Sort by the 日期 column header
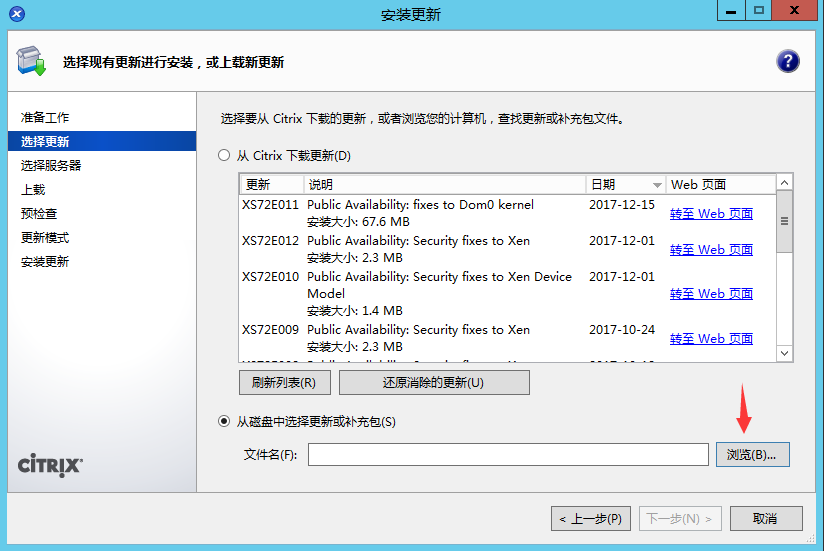This screenshot has width=824, height=551. 625,185
